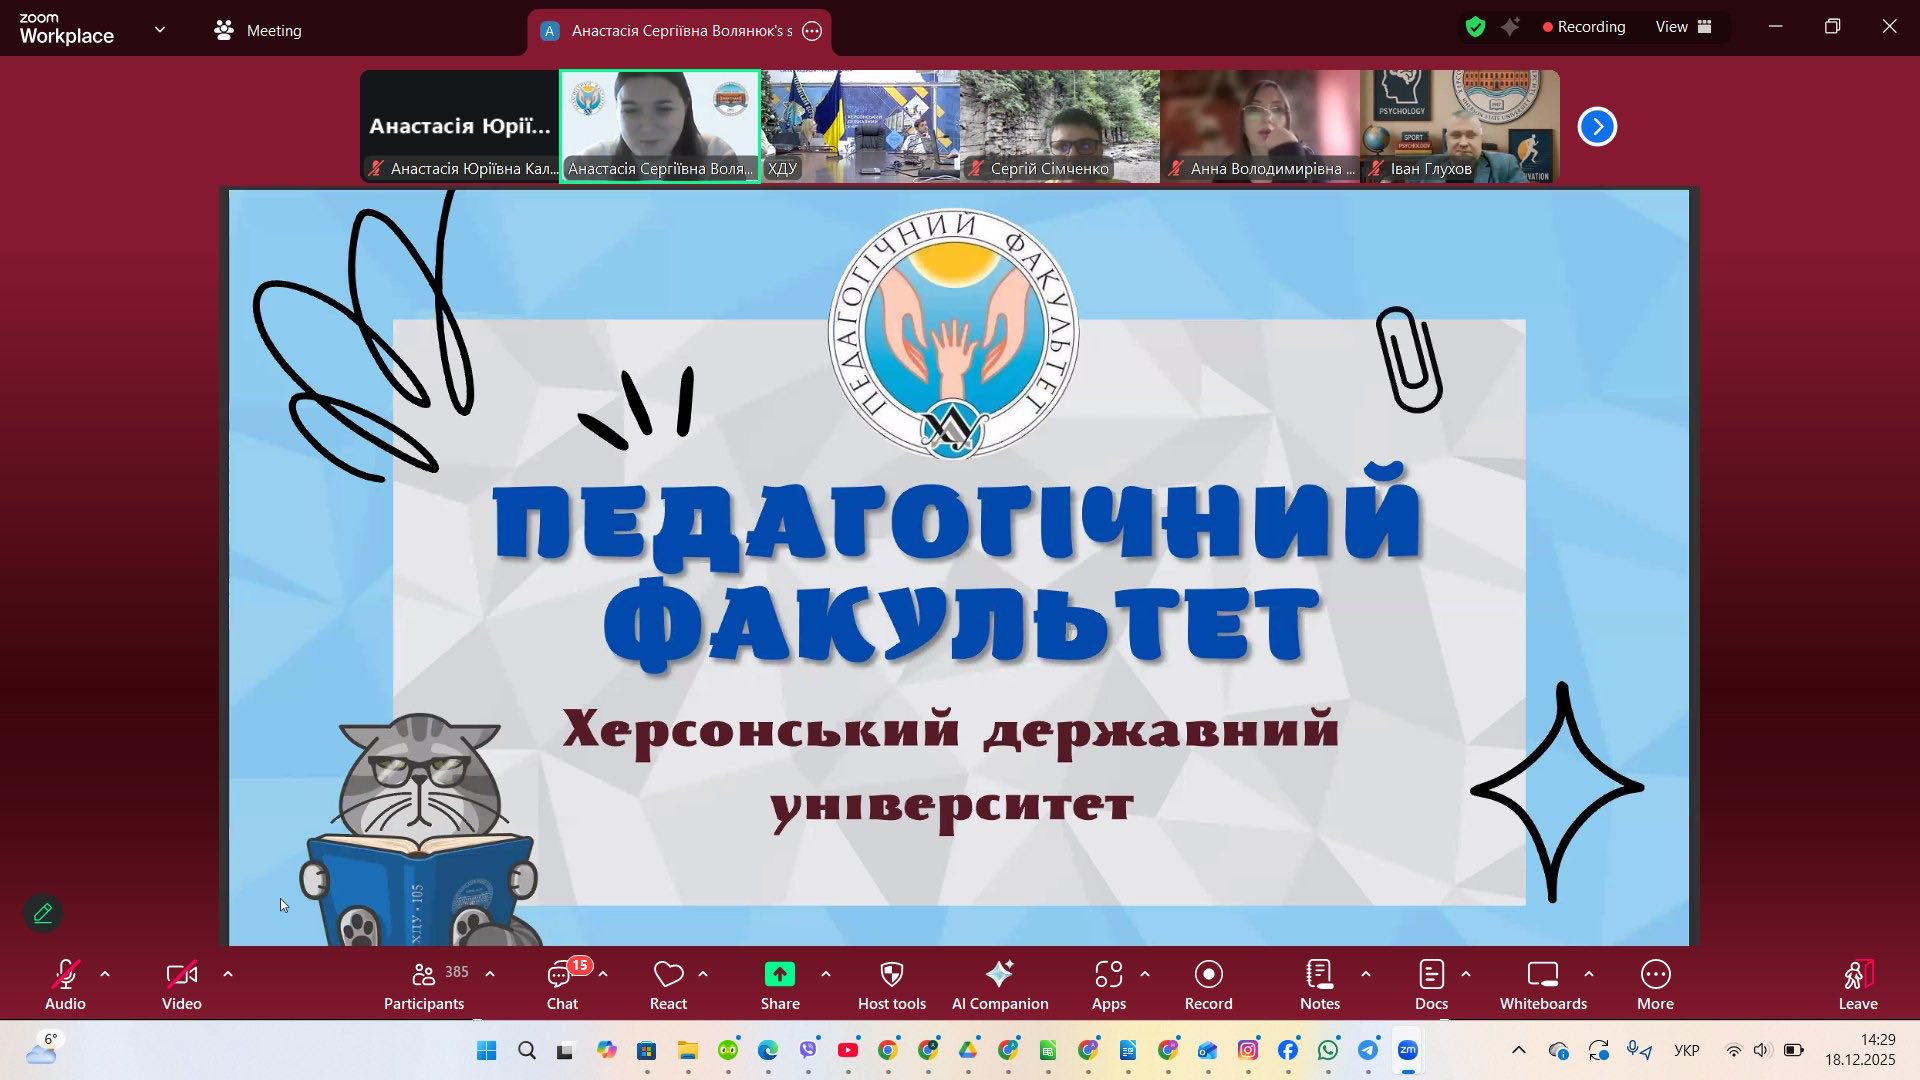Screen dimensions: 1920x1080
Task: Select the ХДУ participant video tile
Action: (860, 127)
